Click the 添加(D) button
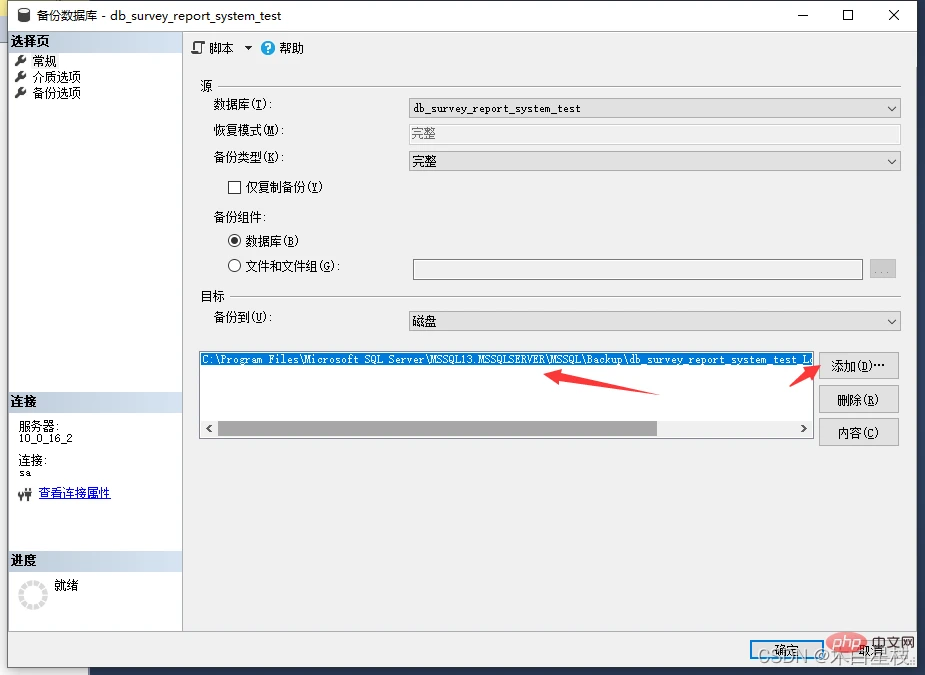925x675 pixels. click(x=859, y=366)
